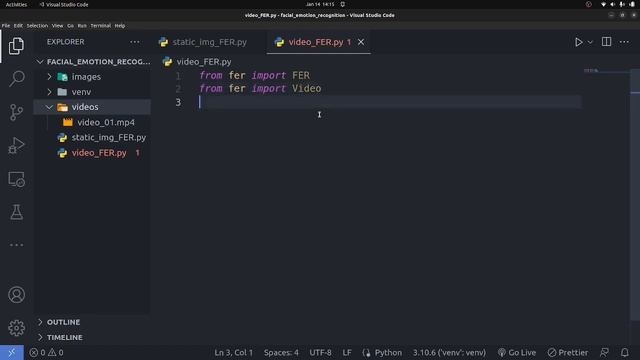Viewport: 640px width, 360px height.
Task: Open the Manage gear icon
Action: click(x=16, y=328)
